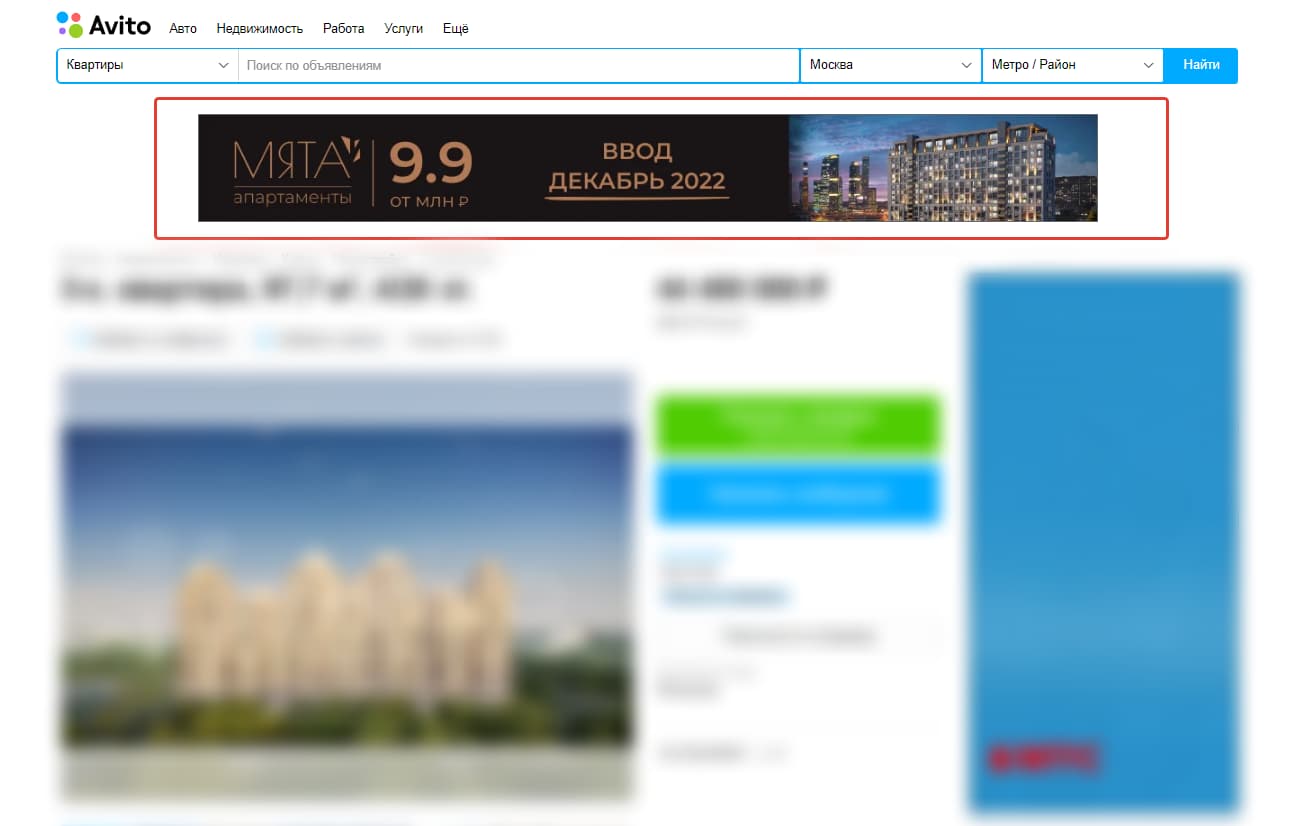Click the Avito logo
This screenshot has width=1315, height=826.
click(x=104, y=25)
